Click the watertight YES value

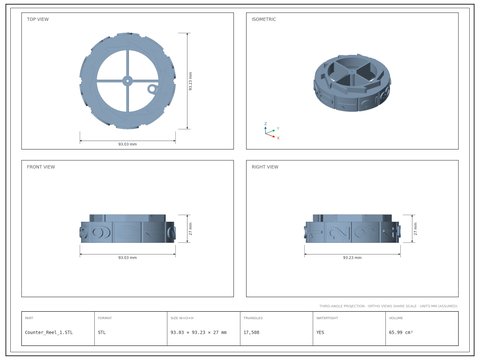point(320,332)
